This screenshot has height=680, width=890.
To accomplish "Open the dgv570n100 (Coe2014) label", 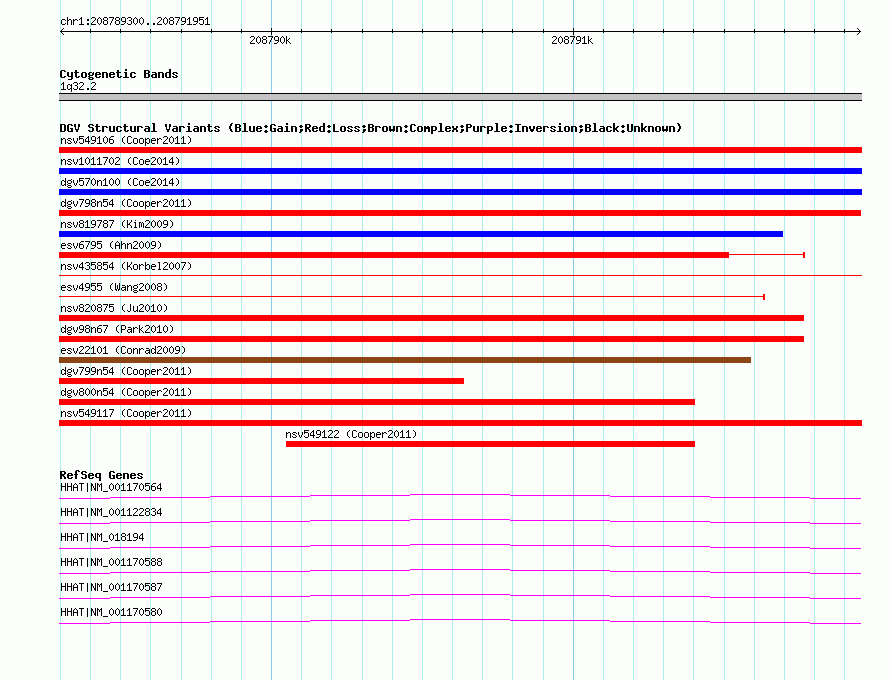I will pos(120,182).
